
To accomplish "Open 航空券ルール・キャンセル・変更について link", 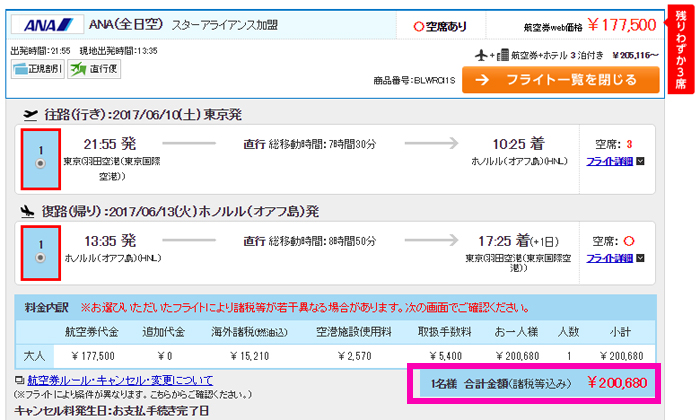I will point(120,380).
